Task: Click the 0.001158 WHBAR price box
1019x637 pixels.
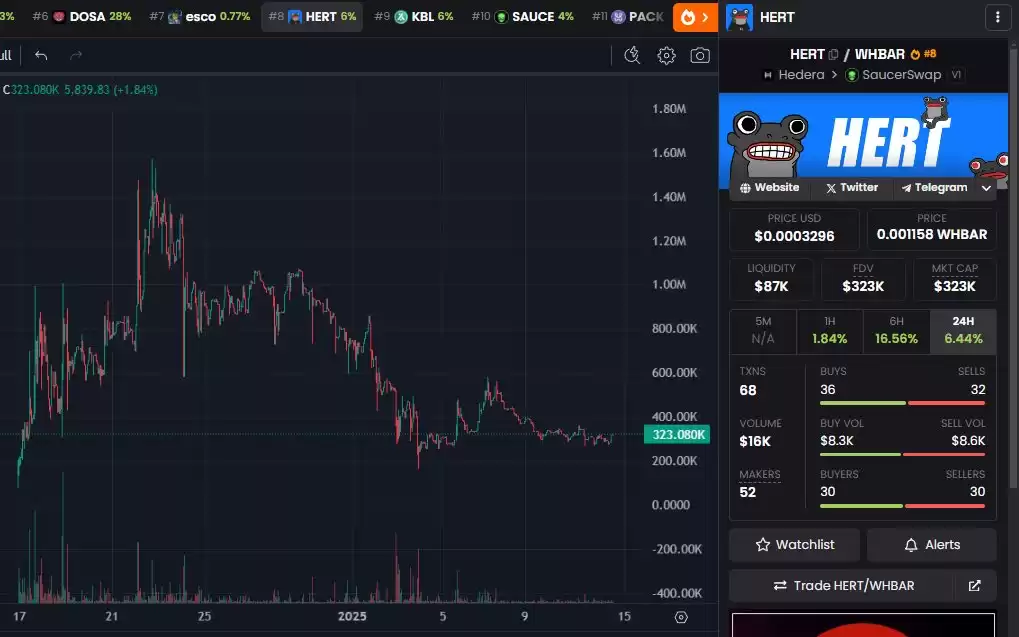Action: pyautogui.click(x=931, y=229)
